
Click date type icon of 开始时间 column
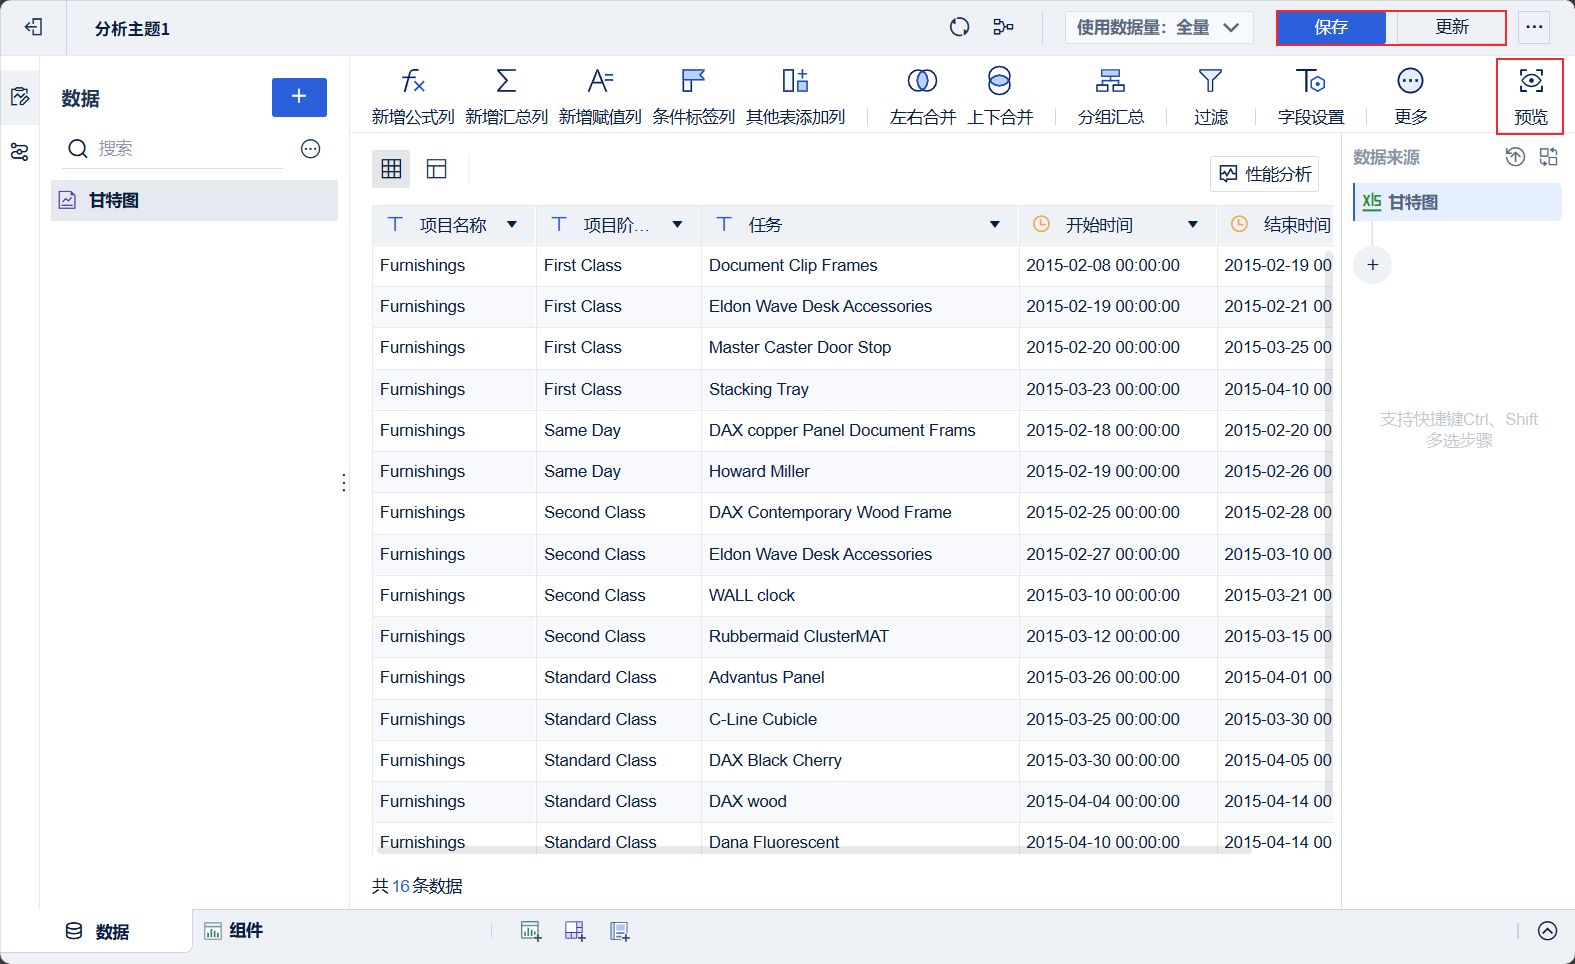(x=1041, y=225)
